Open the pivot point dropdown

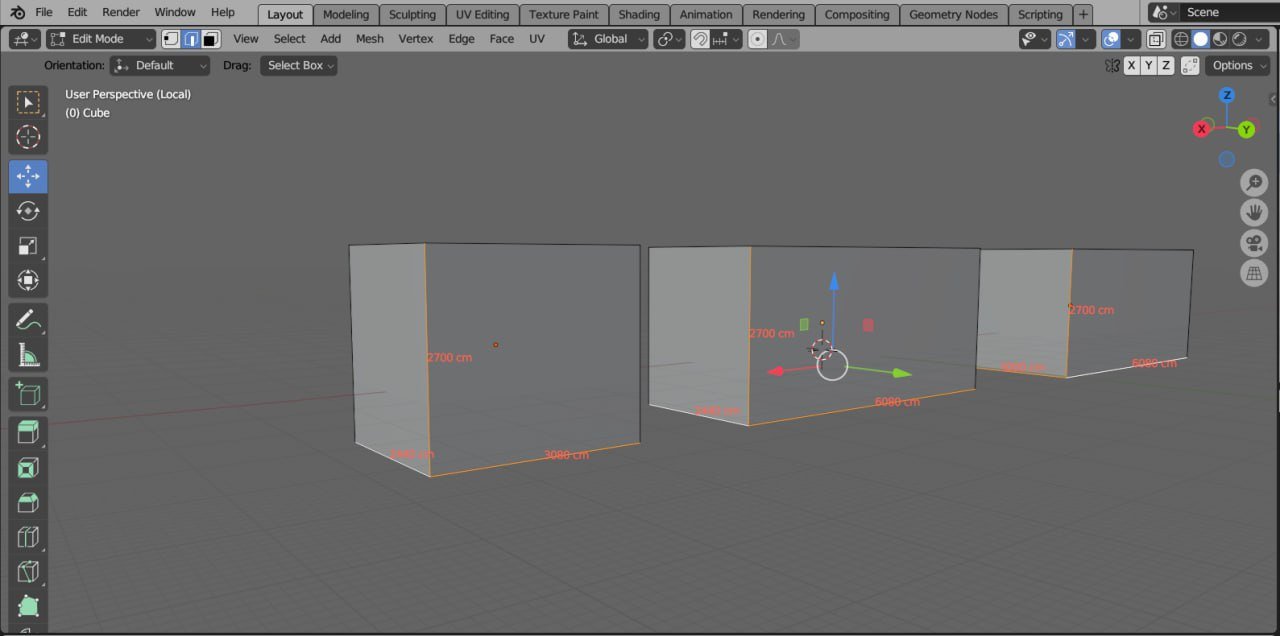pos(669,39)
